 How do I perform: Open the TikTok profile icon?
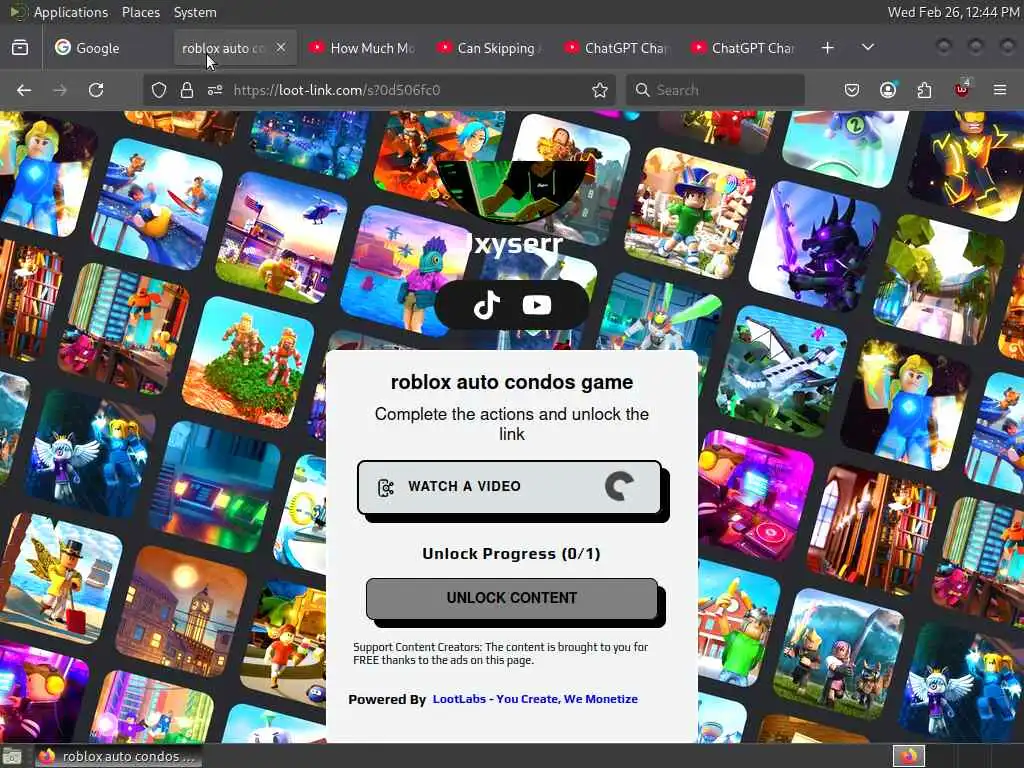click(487, 304)
